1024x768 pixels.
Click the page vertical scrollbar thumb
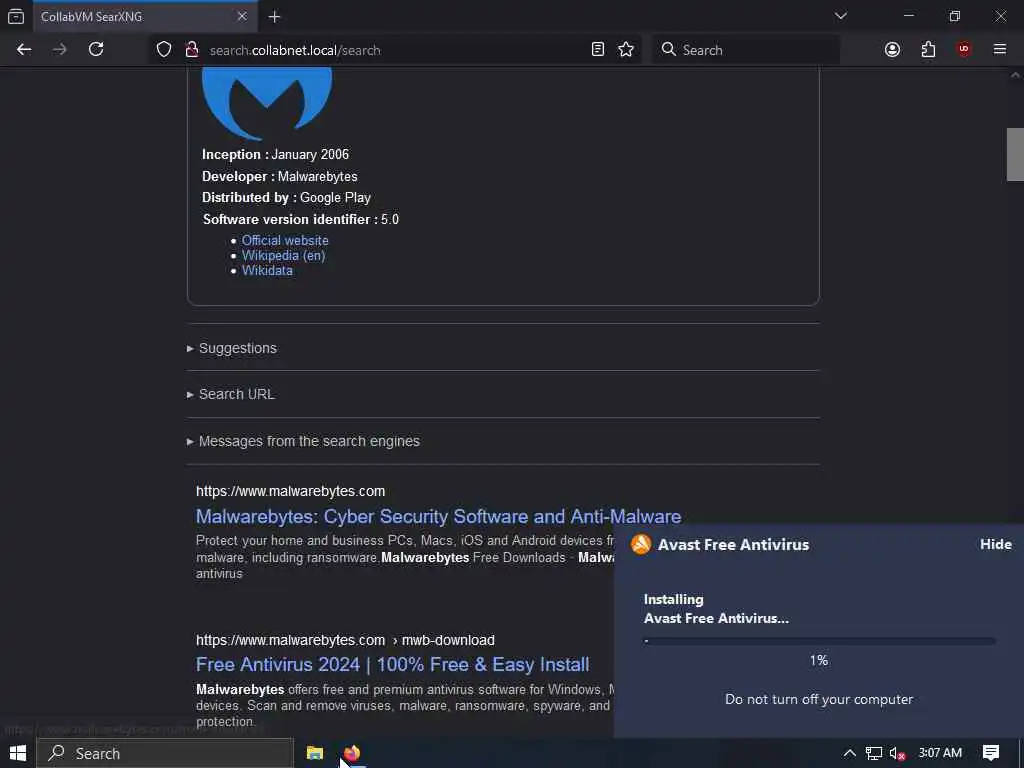pos(1015,154)
